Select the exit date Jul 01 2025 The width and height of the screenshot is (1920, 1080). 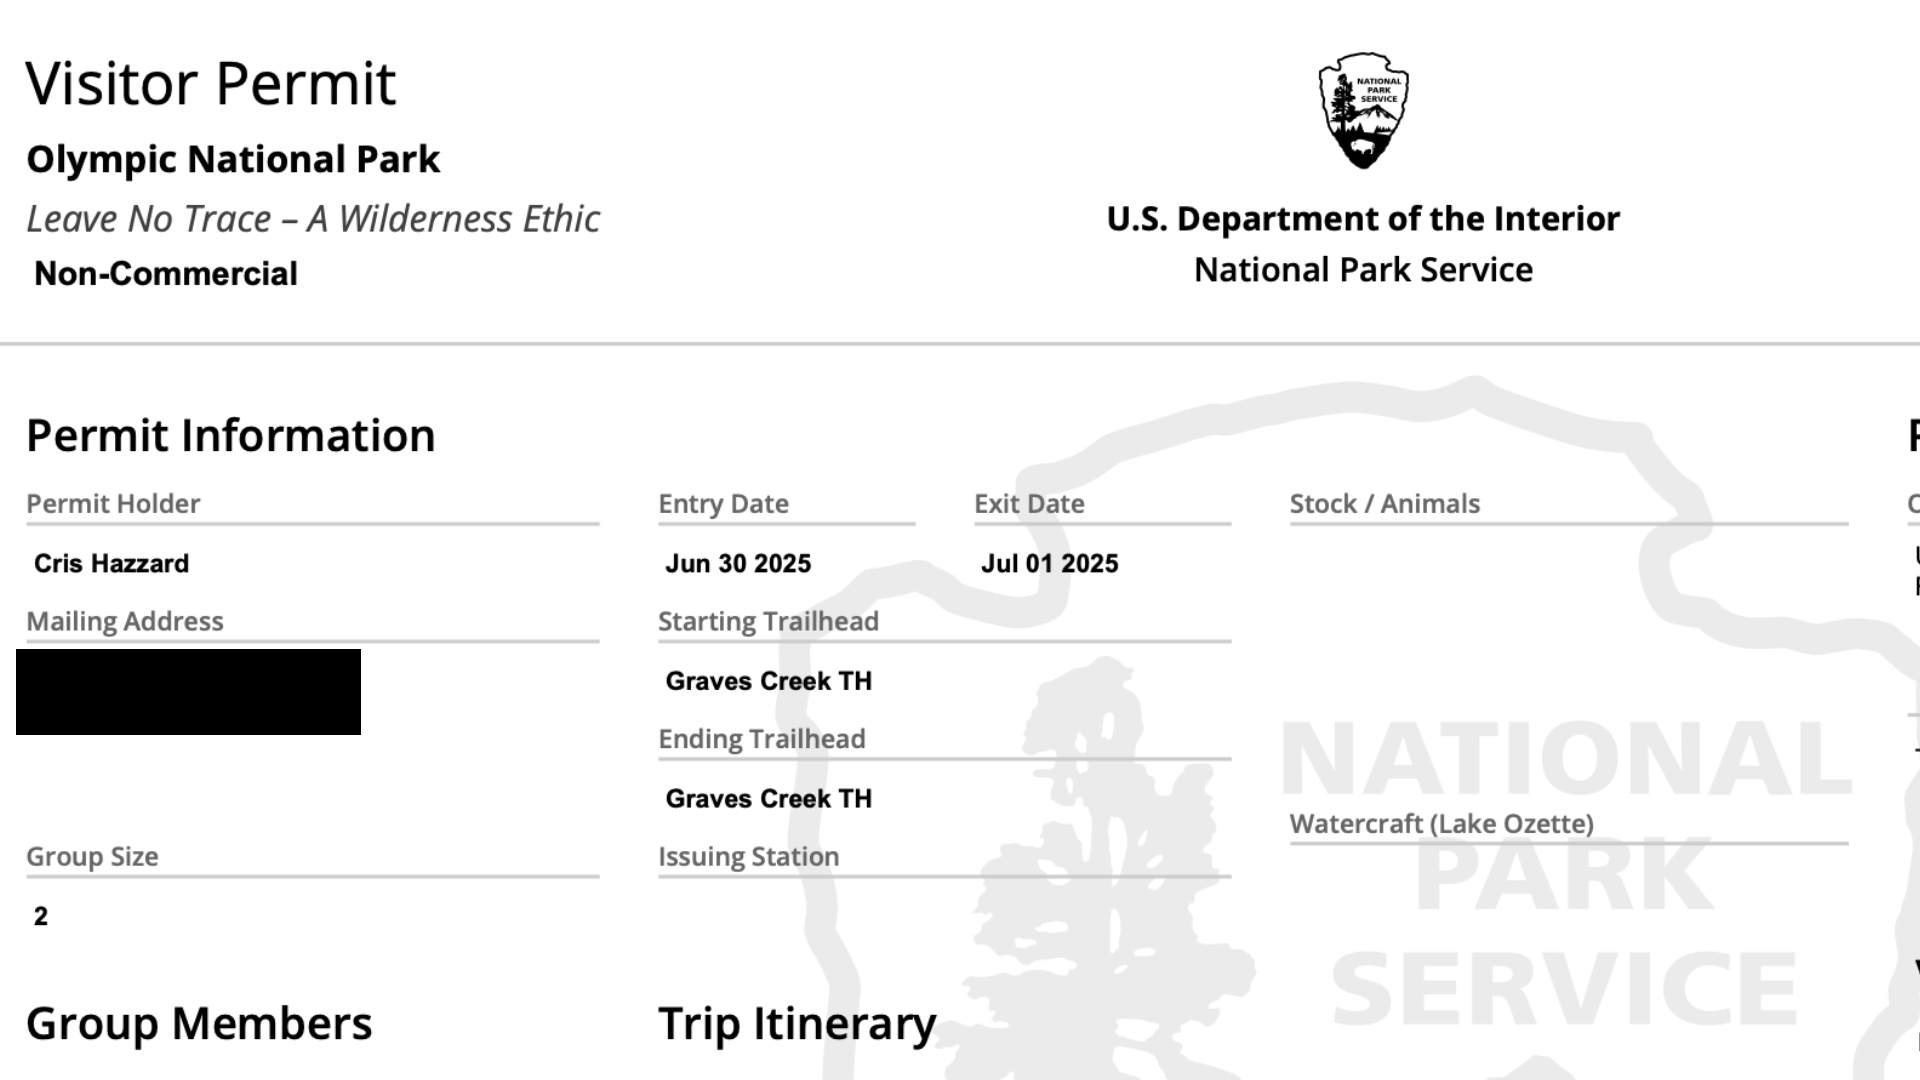click(1049, 564)
